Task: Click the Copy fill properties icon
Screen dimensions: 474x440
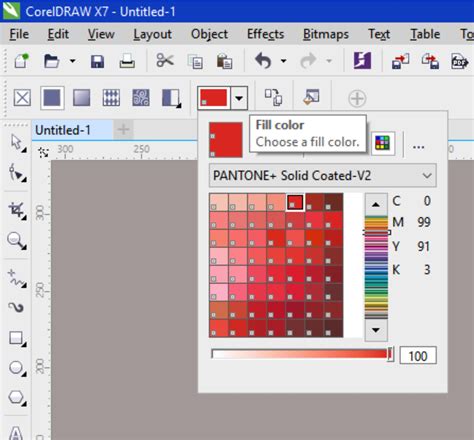Action: tap(274, 98)
